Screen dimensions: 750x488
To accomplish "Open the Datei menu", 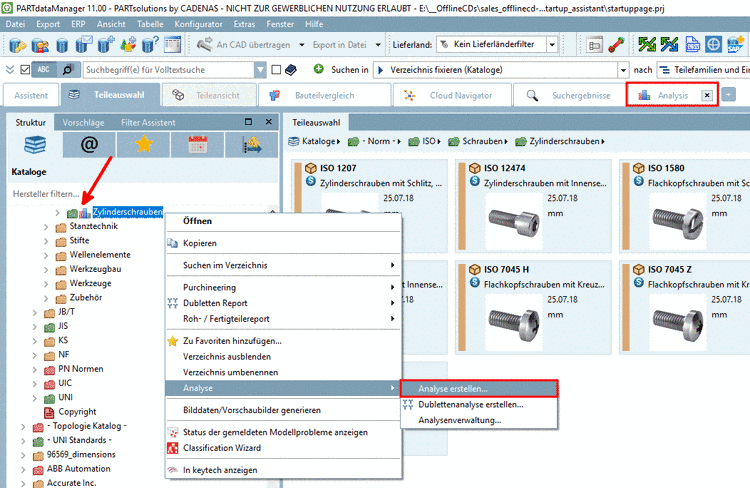I will click(x=15, y=24).
